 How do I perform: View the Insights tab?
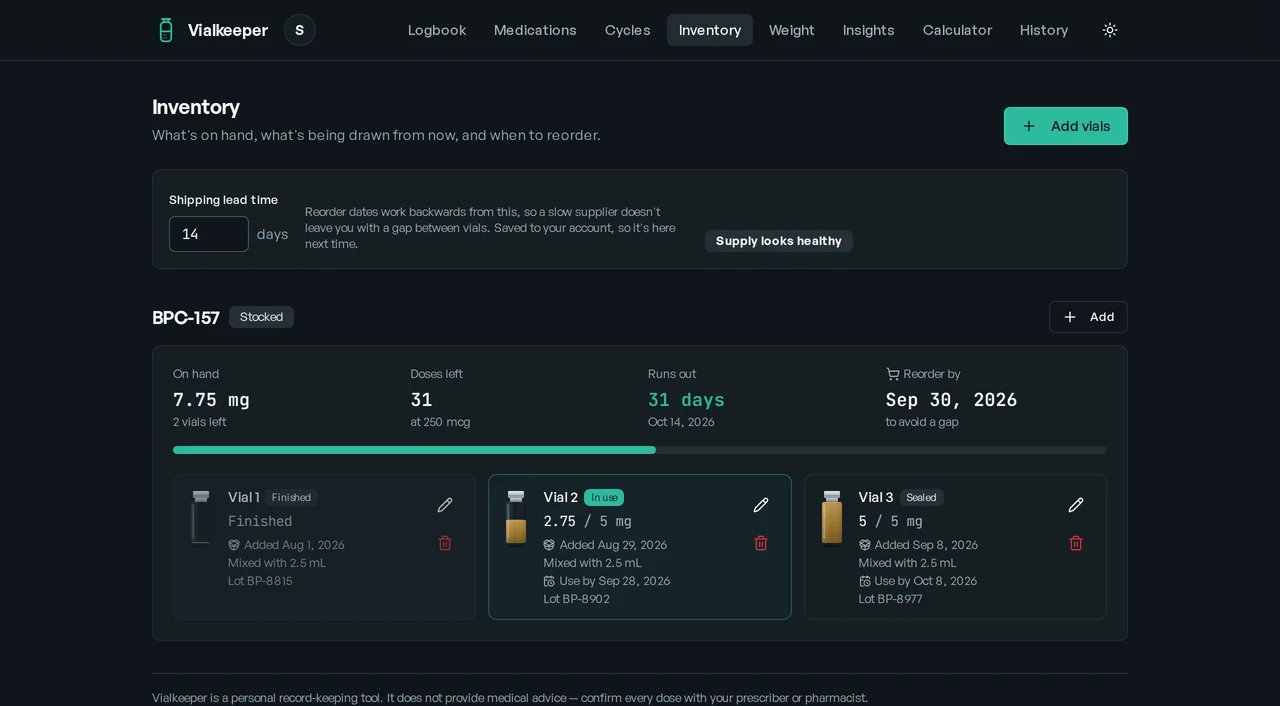(x=869, y=30)
